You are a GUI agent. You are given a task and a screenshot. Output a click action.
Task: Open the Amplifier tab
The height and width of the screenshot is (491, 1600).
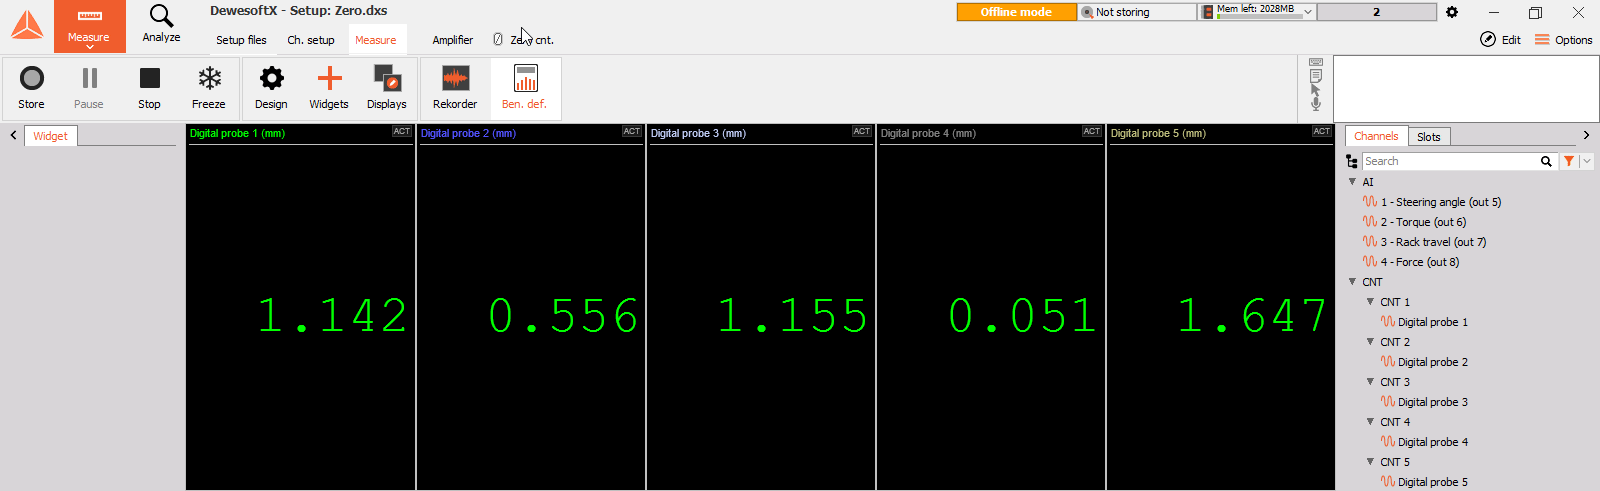[x=453, y=40]
